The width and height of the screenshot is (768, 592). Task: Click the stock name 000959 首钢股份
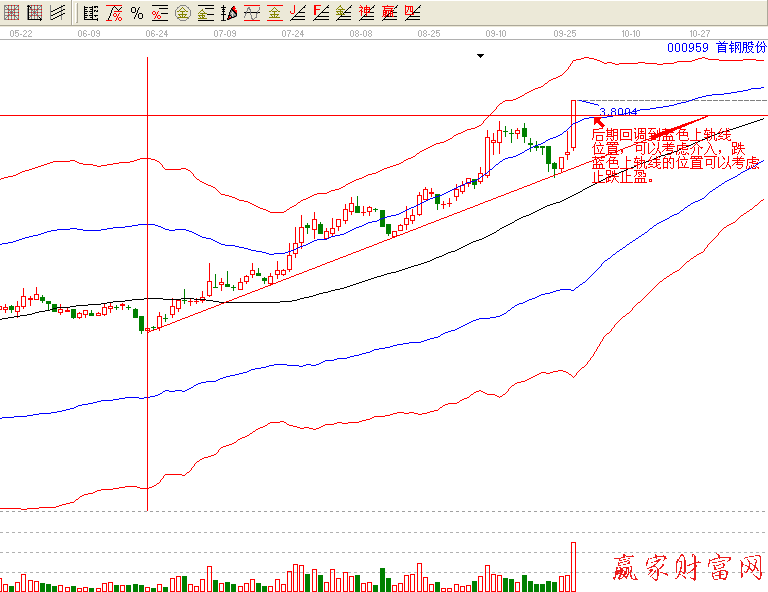[716, 47]
